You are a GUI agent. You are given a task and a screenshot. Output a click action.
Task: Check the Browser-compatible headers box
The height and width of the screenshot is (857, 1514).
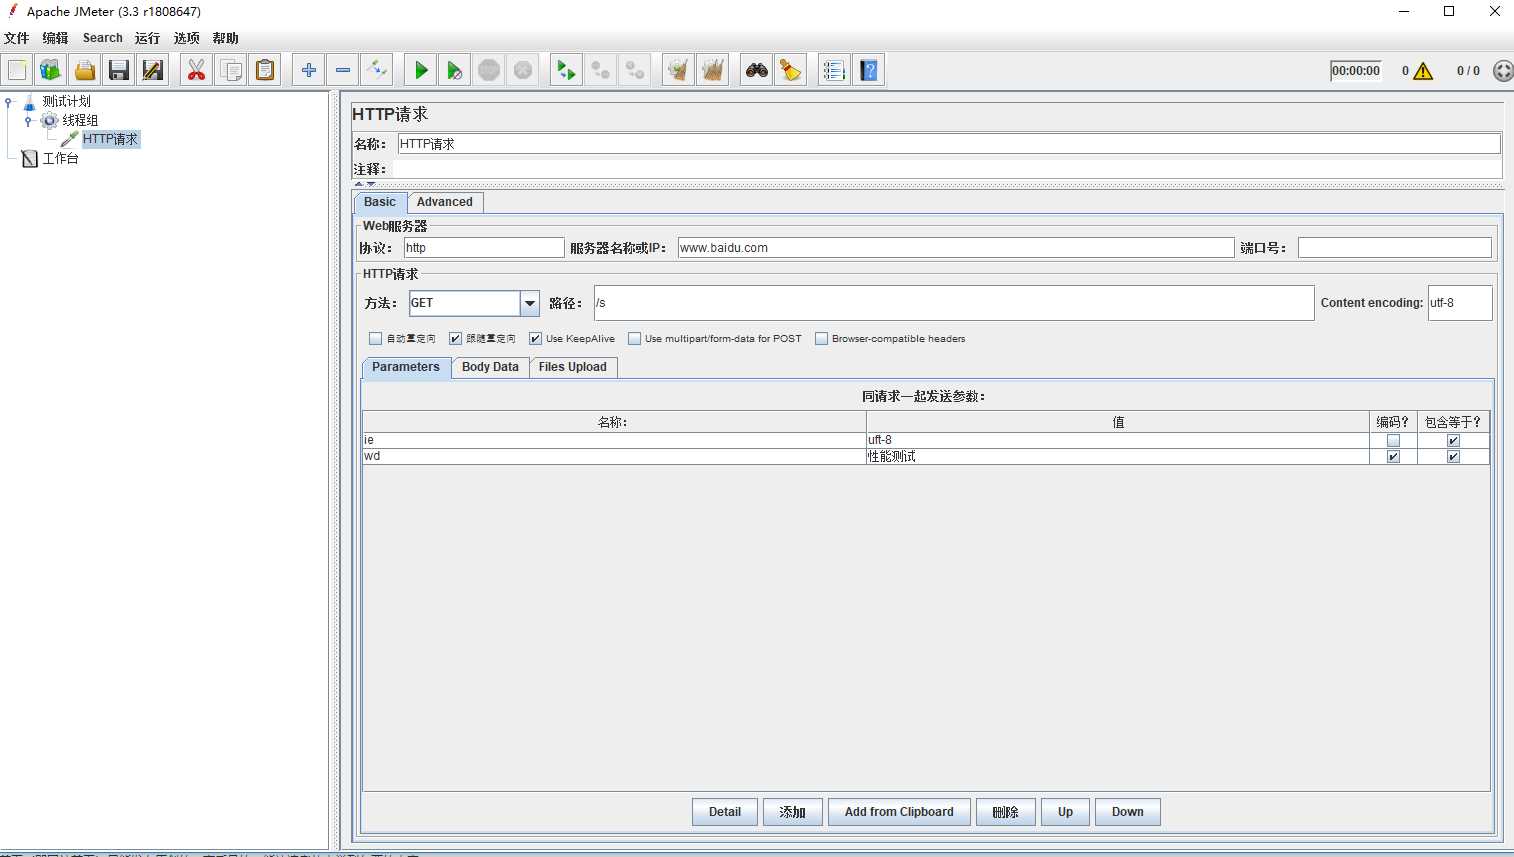coord(822,339)
